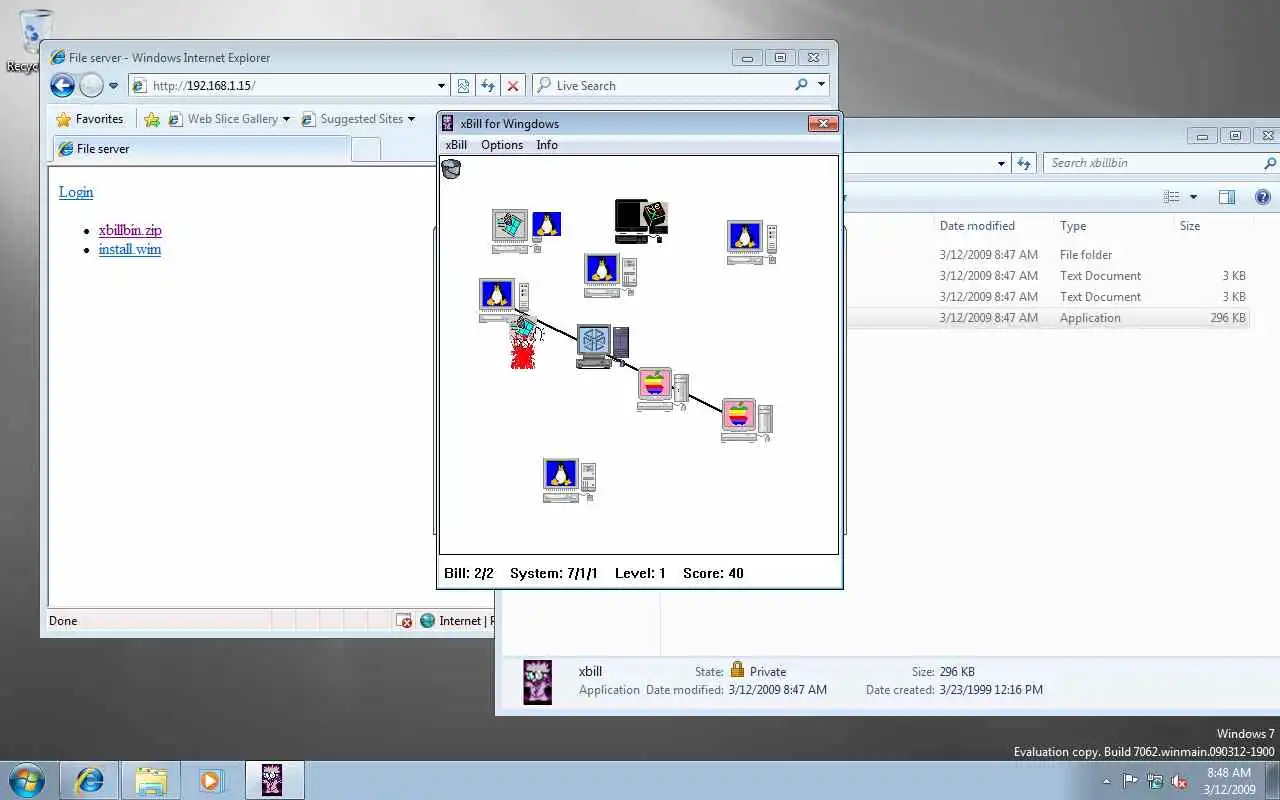Click the red Stop button in Internet Explorer
1280x800 pixels.
pos(513,86)
